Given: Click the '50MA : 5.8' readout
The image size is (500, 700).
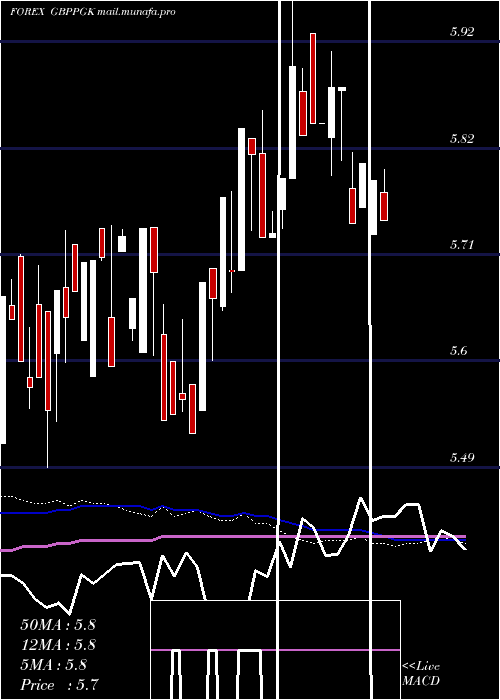Looking at the screenshot, I should click(58, 625).
